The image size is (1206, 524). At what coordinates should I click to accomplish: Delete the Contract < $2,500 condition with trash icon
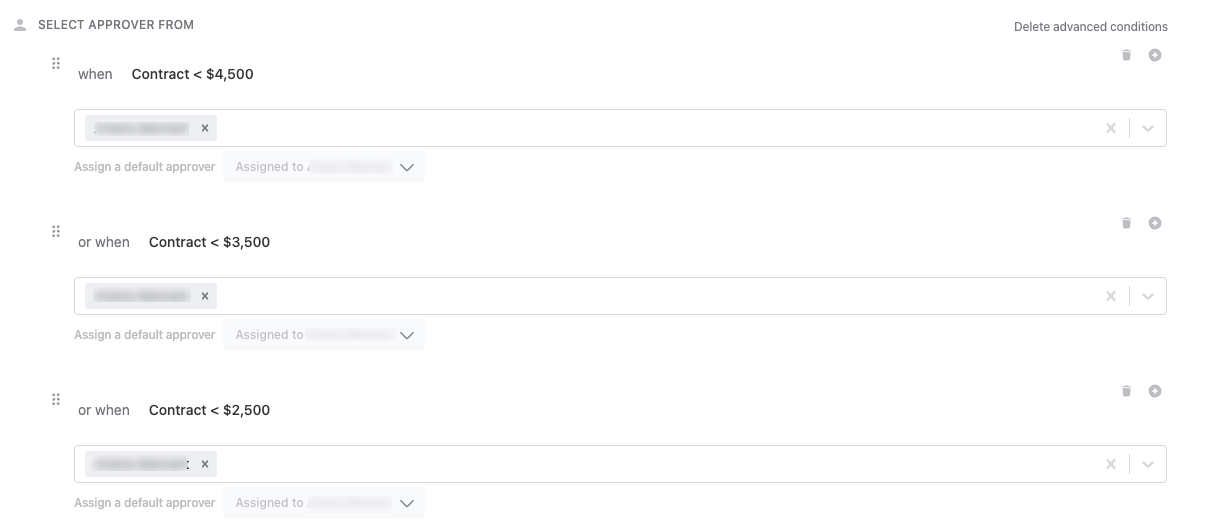(1126, 391)
